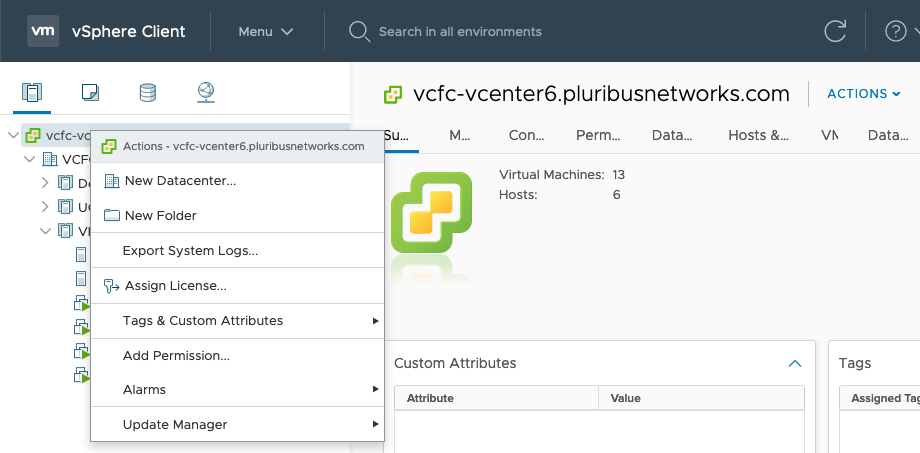Choose Assign License... menu entry
Viewport: 920px width, 453px height.
237,286
